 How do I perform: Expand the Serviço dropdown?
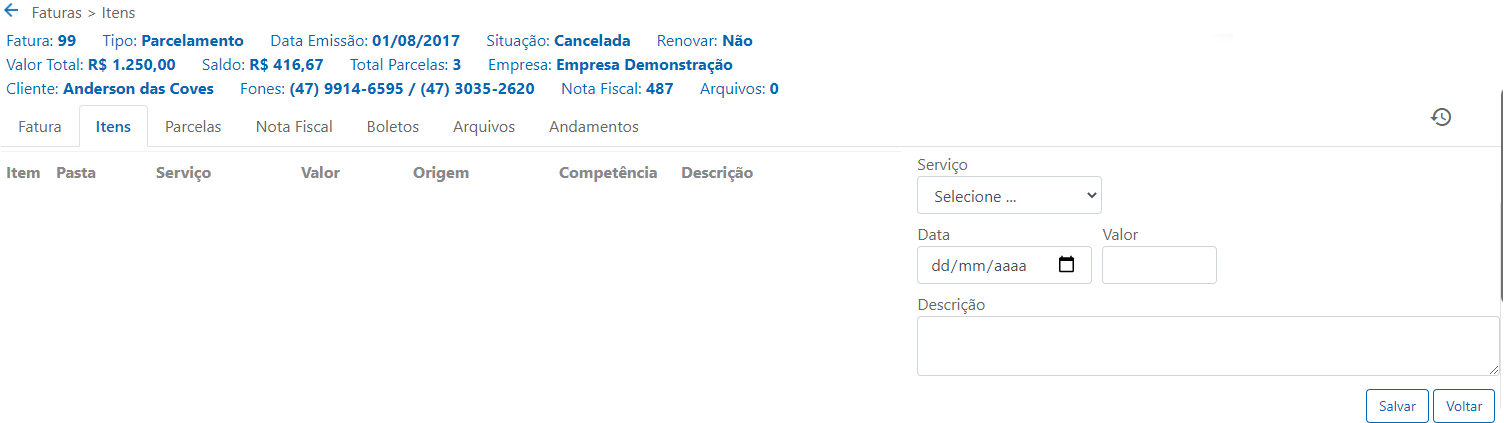tap(1009, 195)
